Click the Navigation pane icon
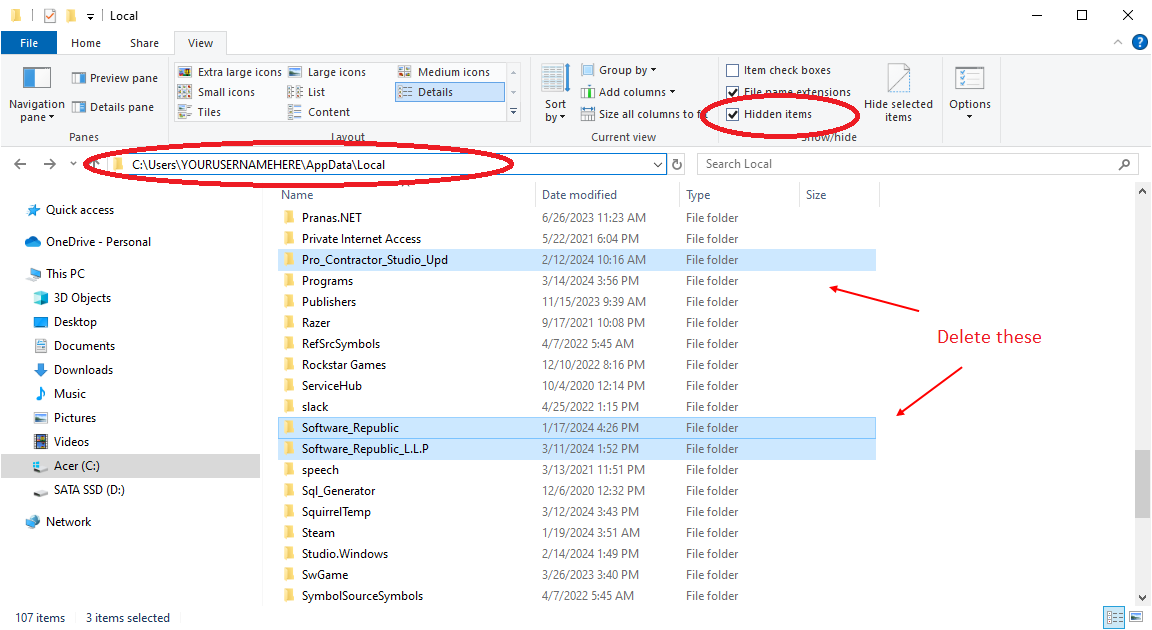The height and width of the screenshot is (630, 1152). click(x=36, y=79)
